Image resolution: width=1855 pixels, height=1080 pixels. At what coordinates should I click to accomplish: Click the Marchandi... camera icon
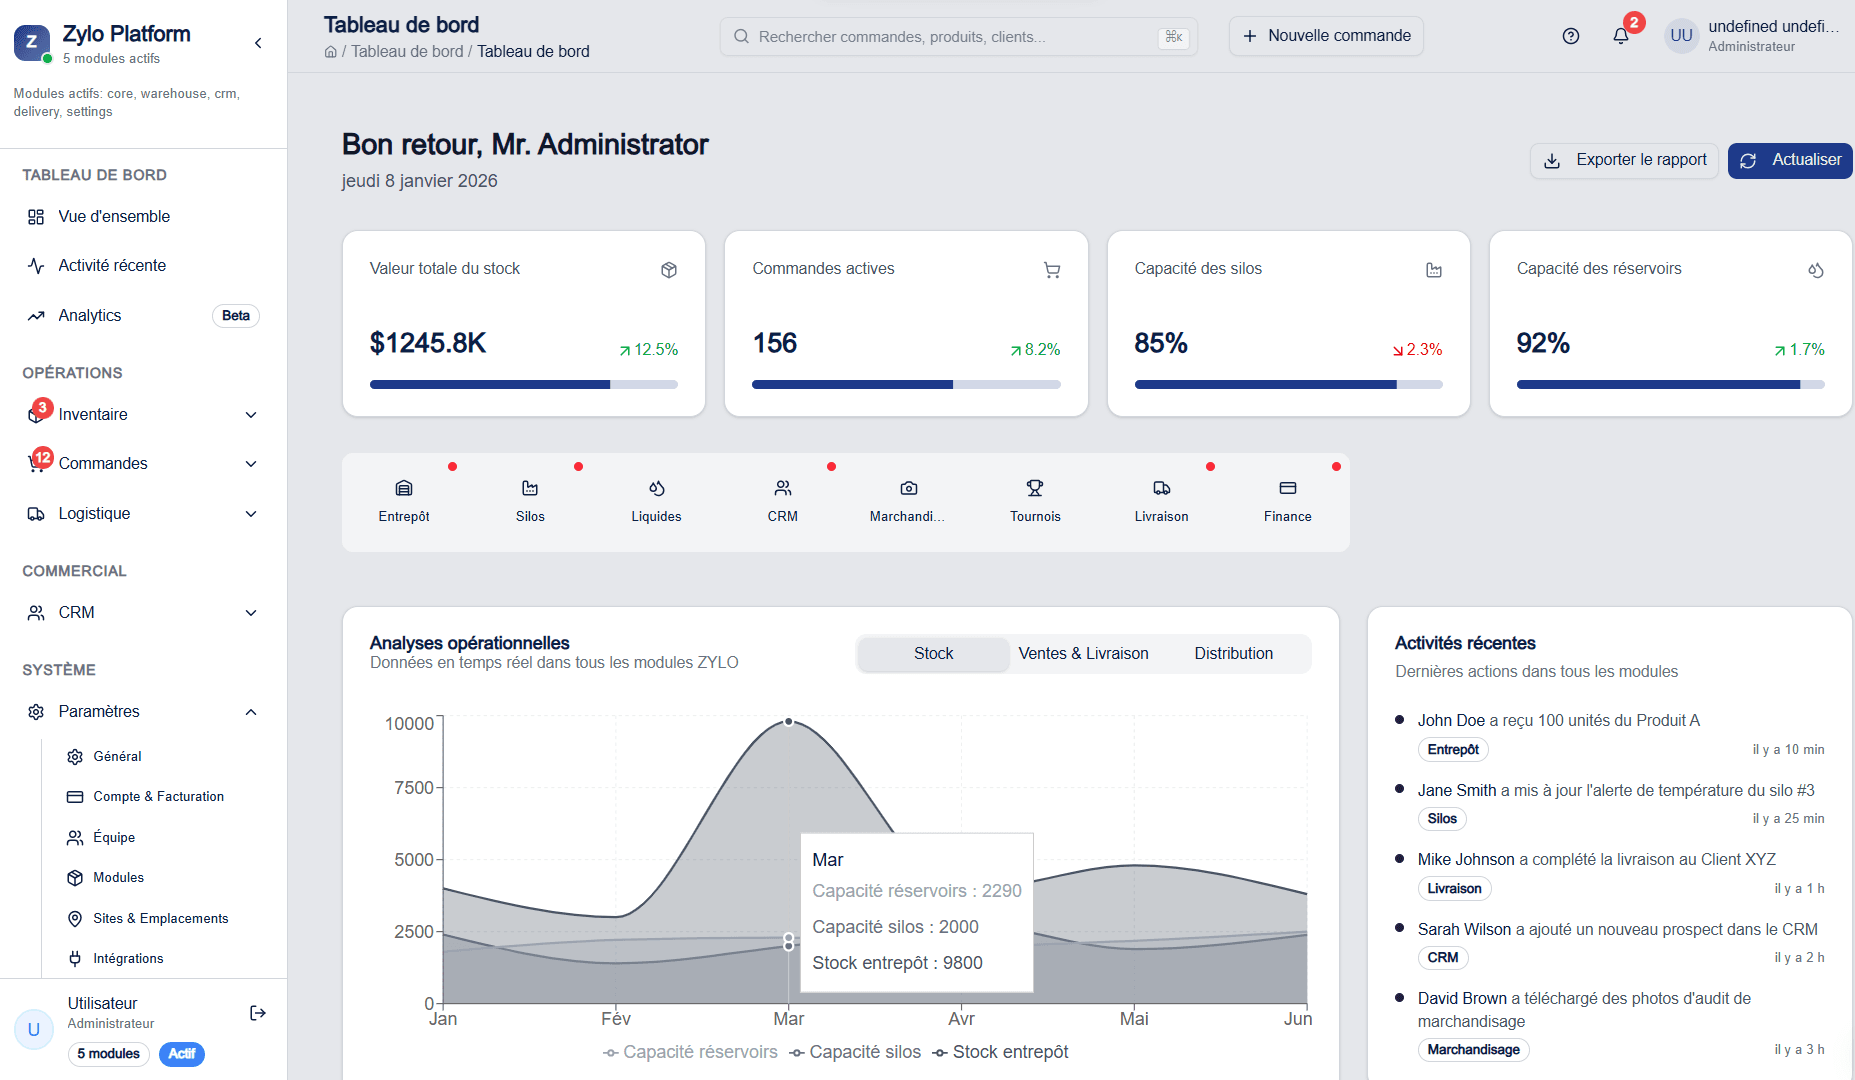coord(908,489)
